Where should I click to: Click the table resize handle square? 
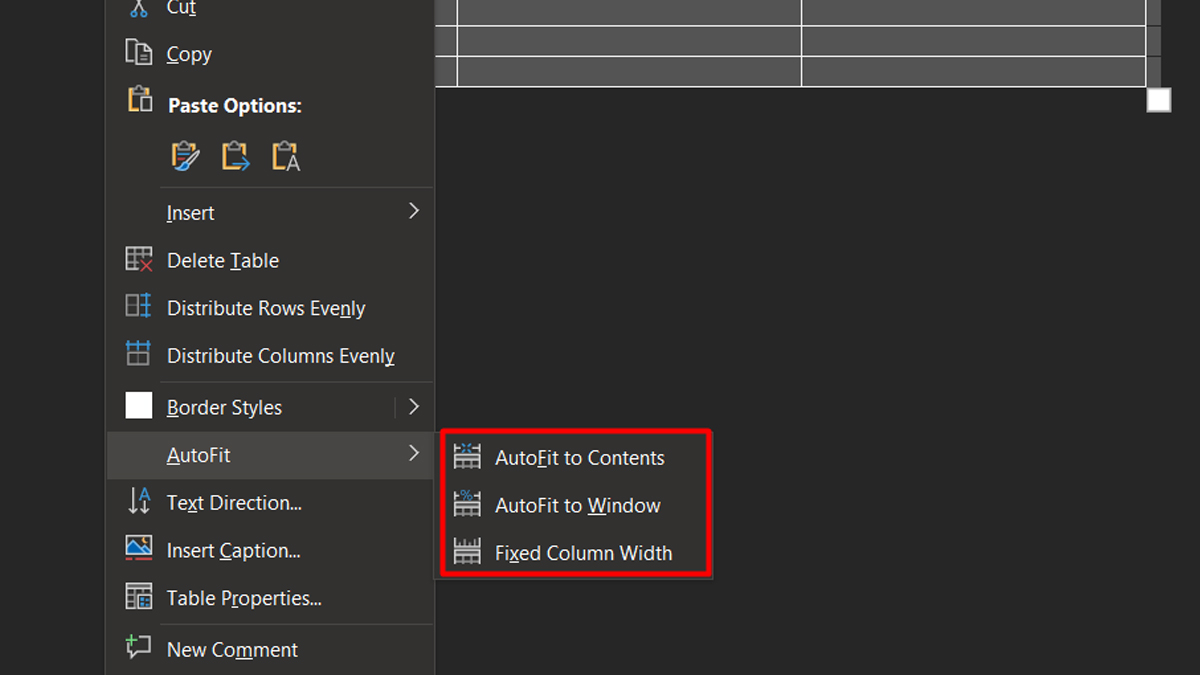click(1158, 100)
